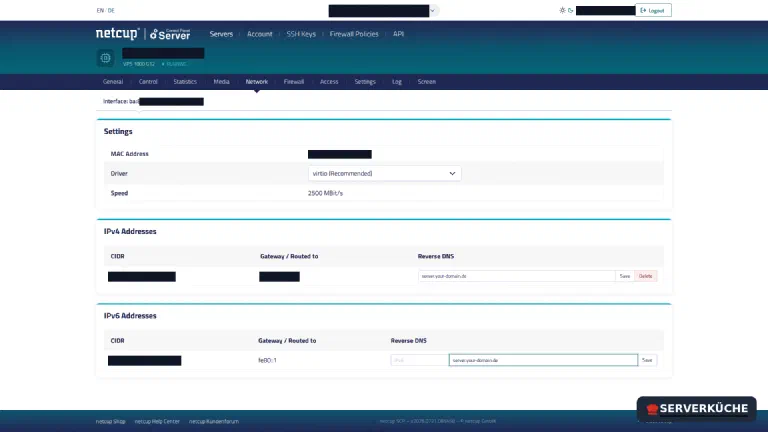This screenshot has height=432, width=768.
Task: Click the IPv6 Reverse DNS hostname field
Action: (x=543, y=360)
